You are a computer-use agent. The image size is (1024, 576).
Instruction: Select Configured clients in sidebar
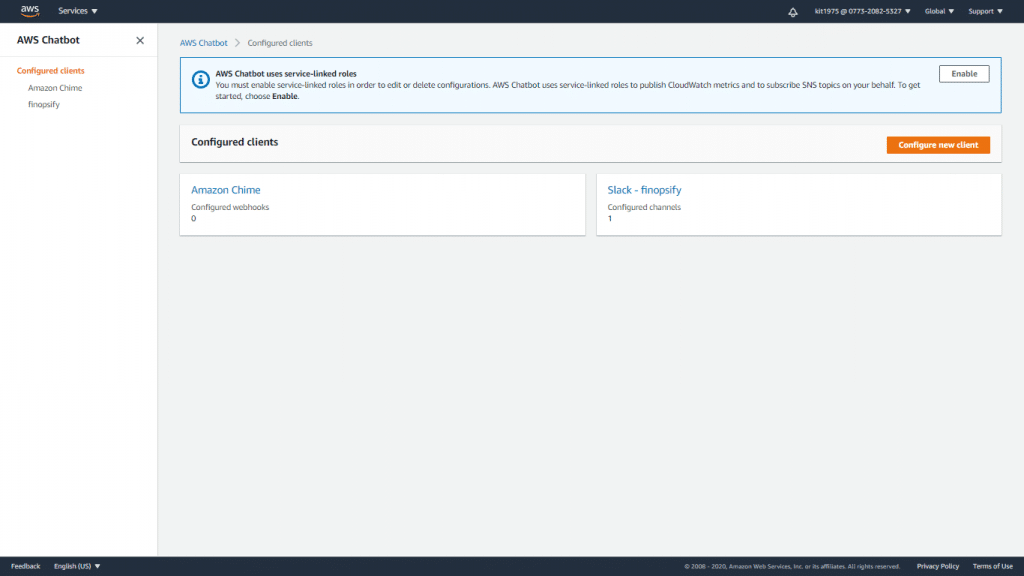50,71
